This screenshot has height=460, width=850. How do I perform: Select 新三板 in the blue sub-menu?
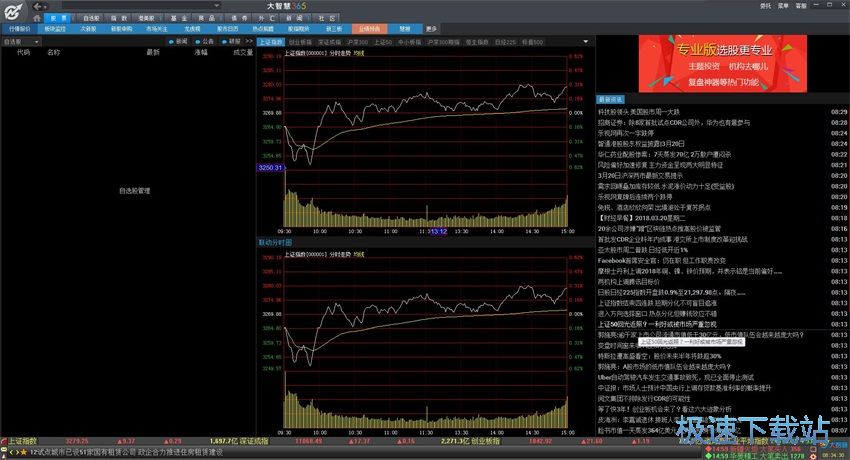334,29
